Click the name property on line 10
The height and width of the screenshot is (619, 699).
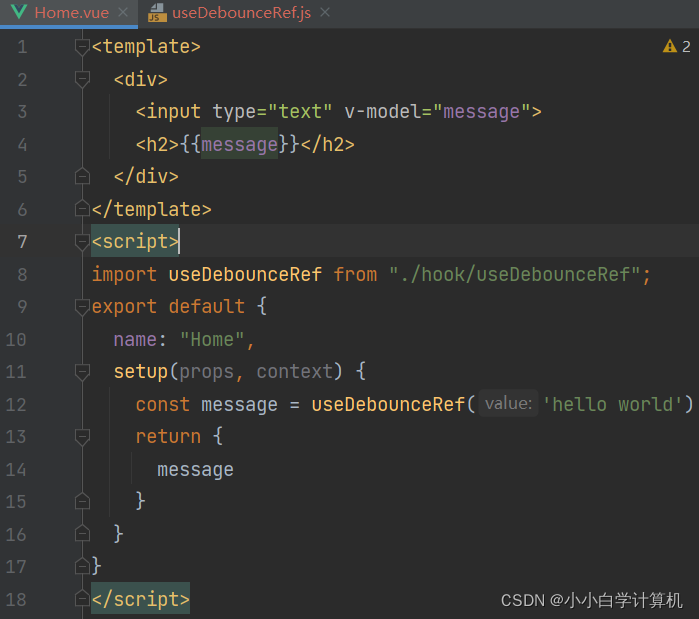[135, 340]
